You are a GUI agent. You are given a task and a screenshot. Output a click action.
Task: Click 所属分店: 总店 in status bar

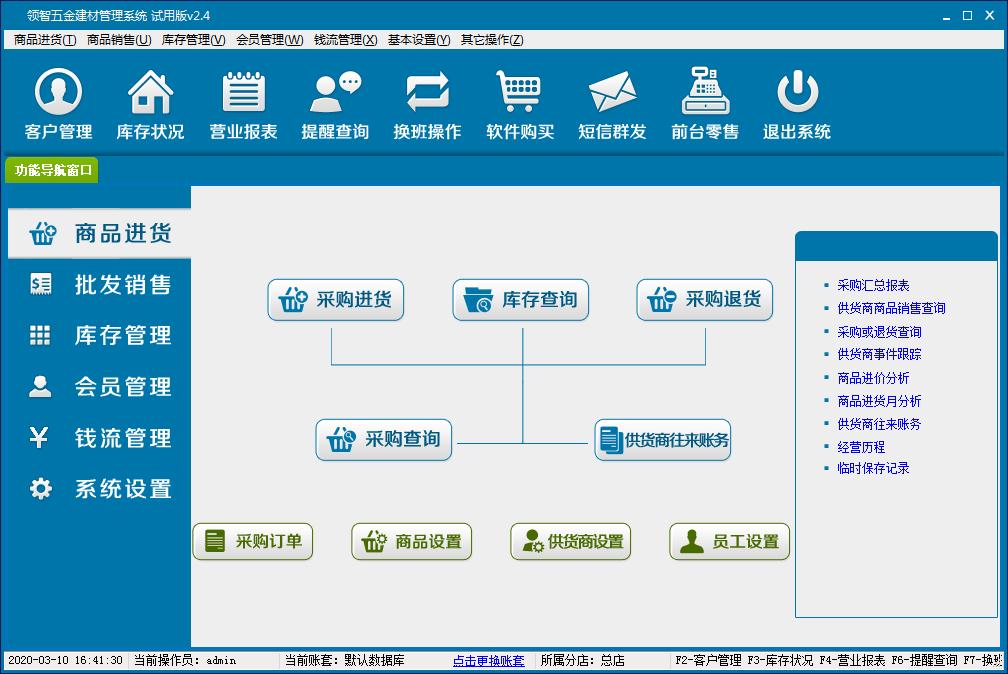point(582,660)
